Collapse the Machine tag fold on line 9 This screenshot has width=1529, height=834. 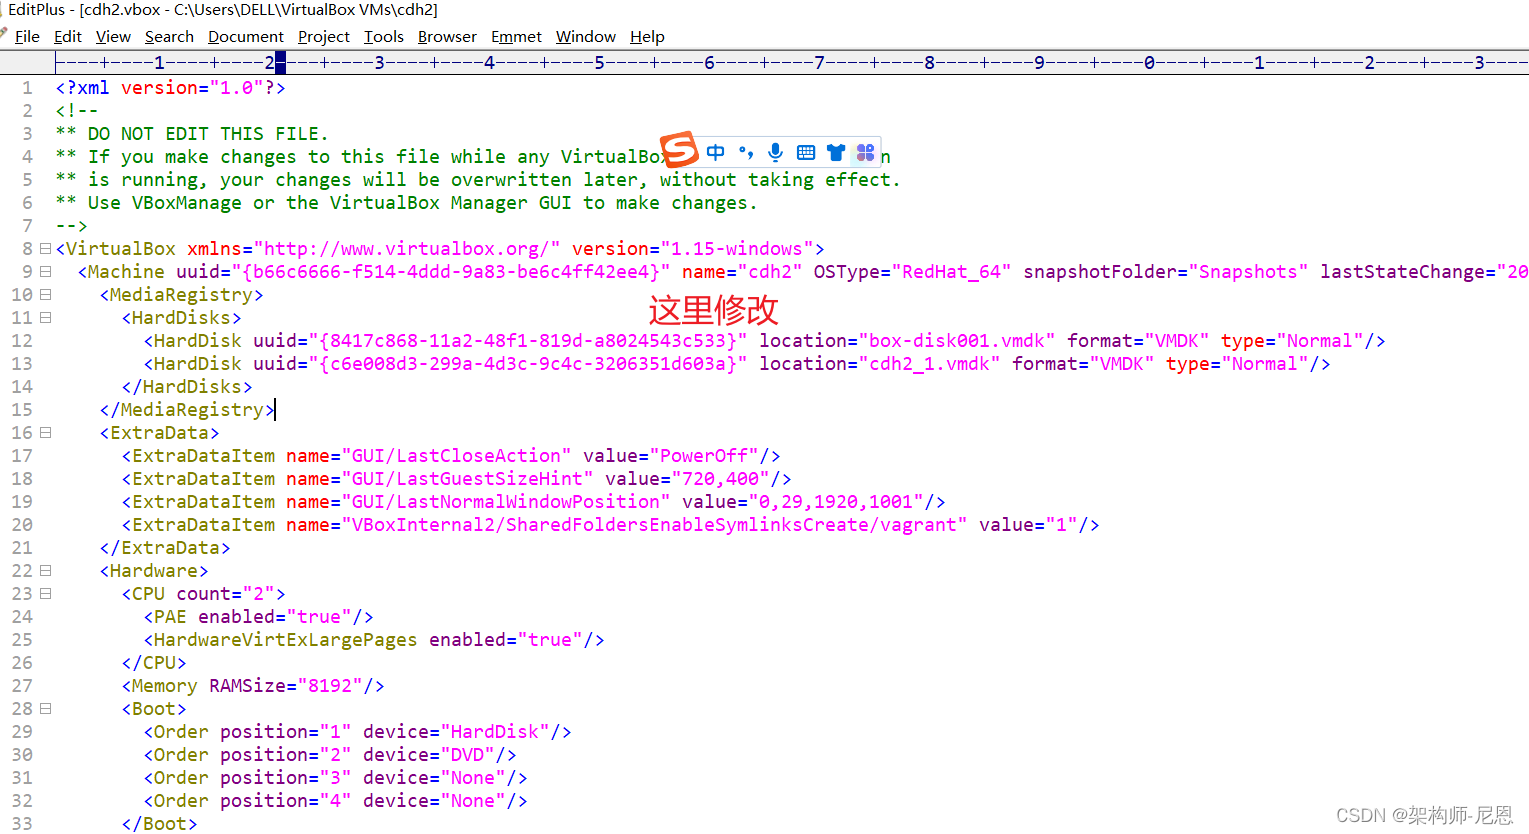point(45,272)
